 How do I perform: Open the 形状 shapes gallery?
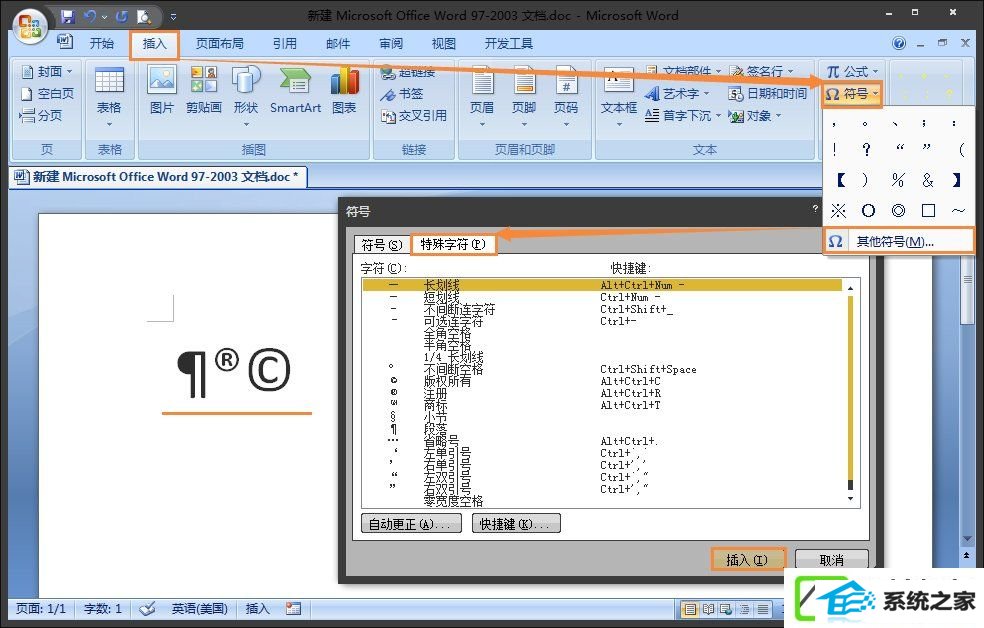click(x=245, y=96)
